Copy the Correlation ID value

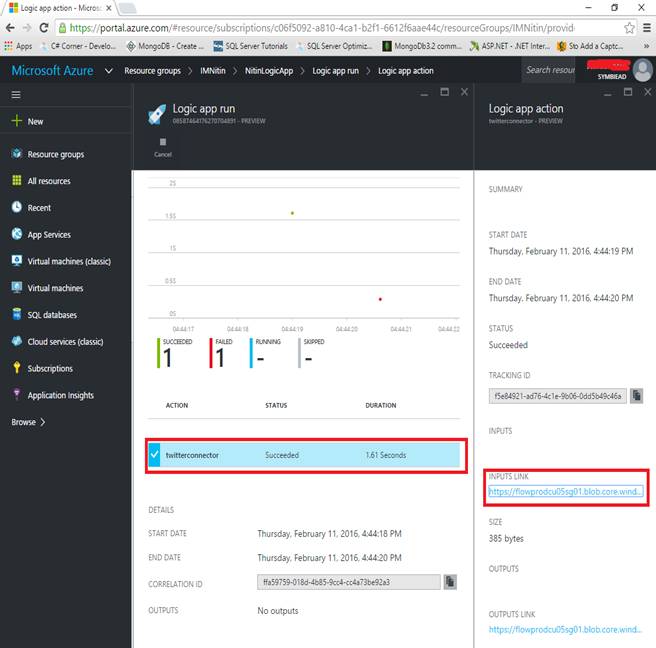(x=450, y=582)
